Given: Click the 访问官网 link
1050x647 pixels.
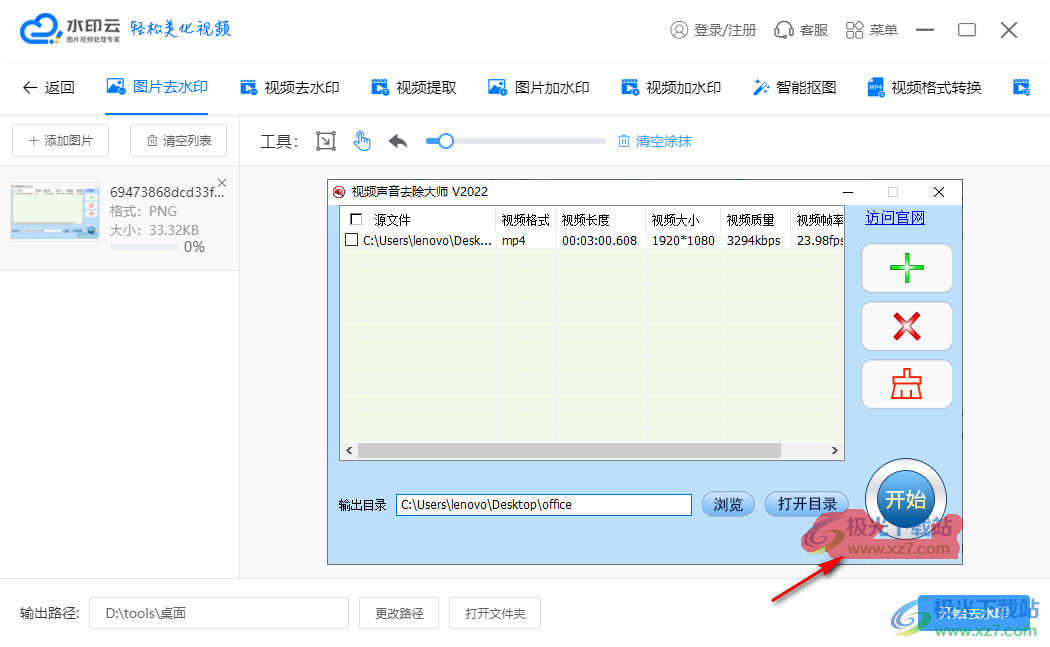Looking at the screenshot, I should [x=895, y=218].
